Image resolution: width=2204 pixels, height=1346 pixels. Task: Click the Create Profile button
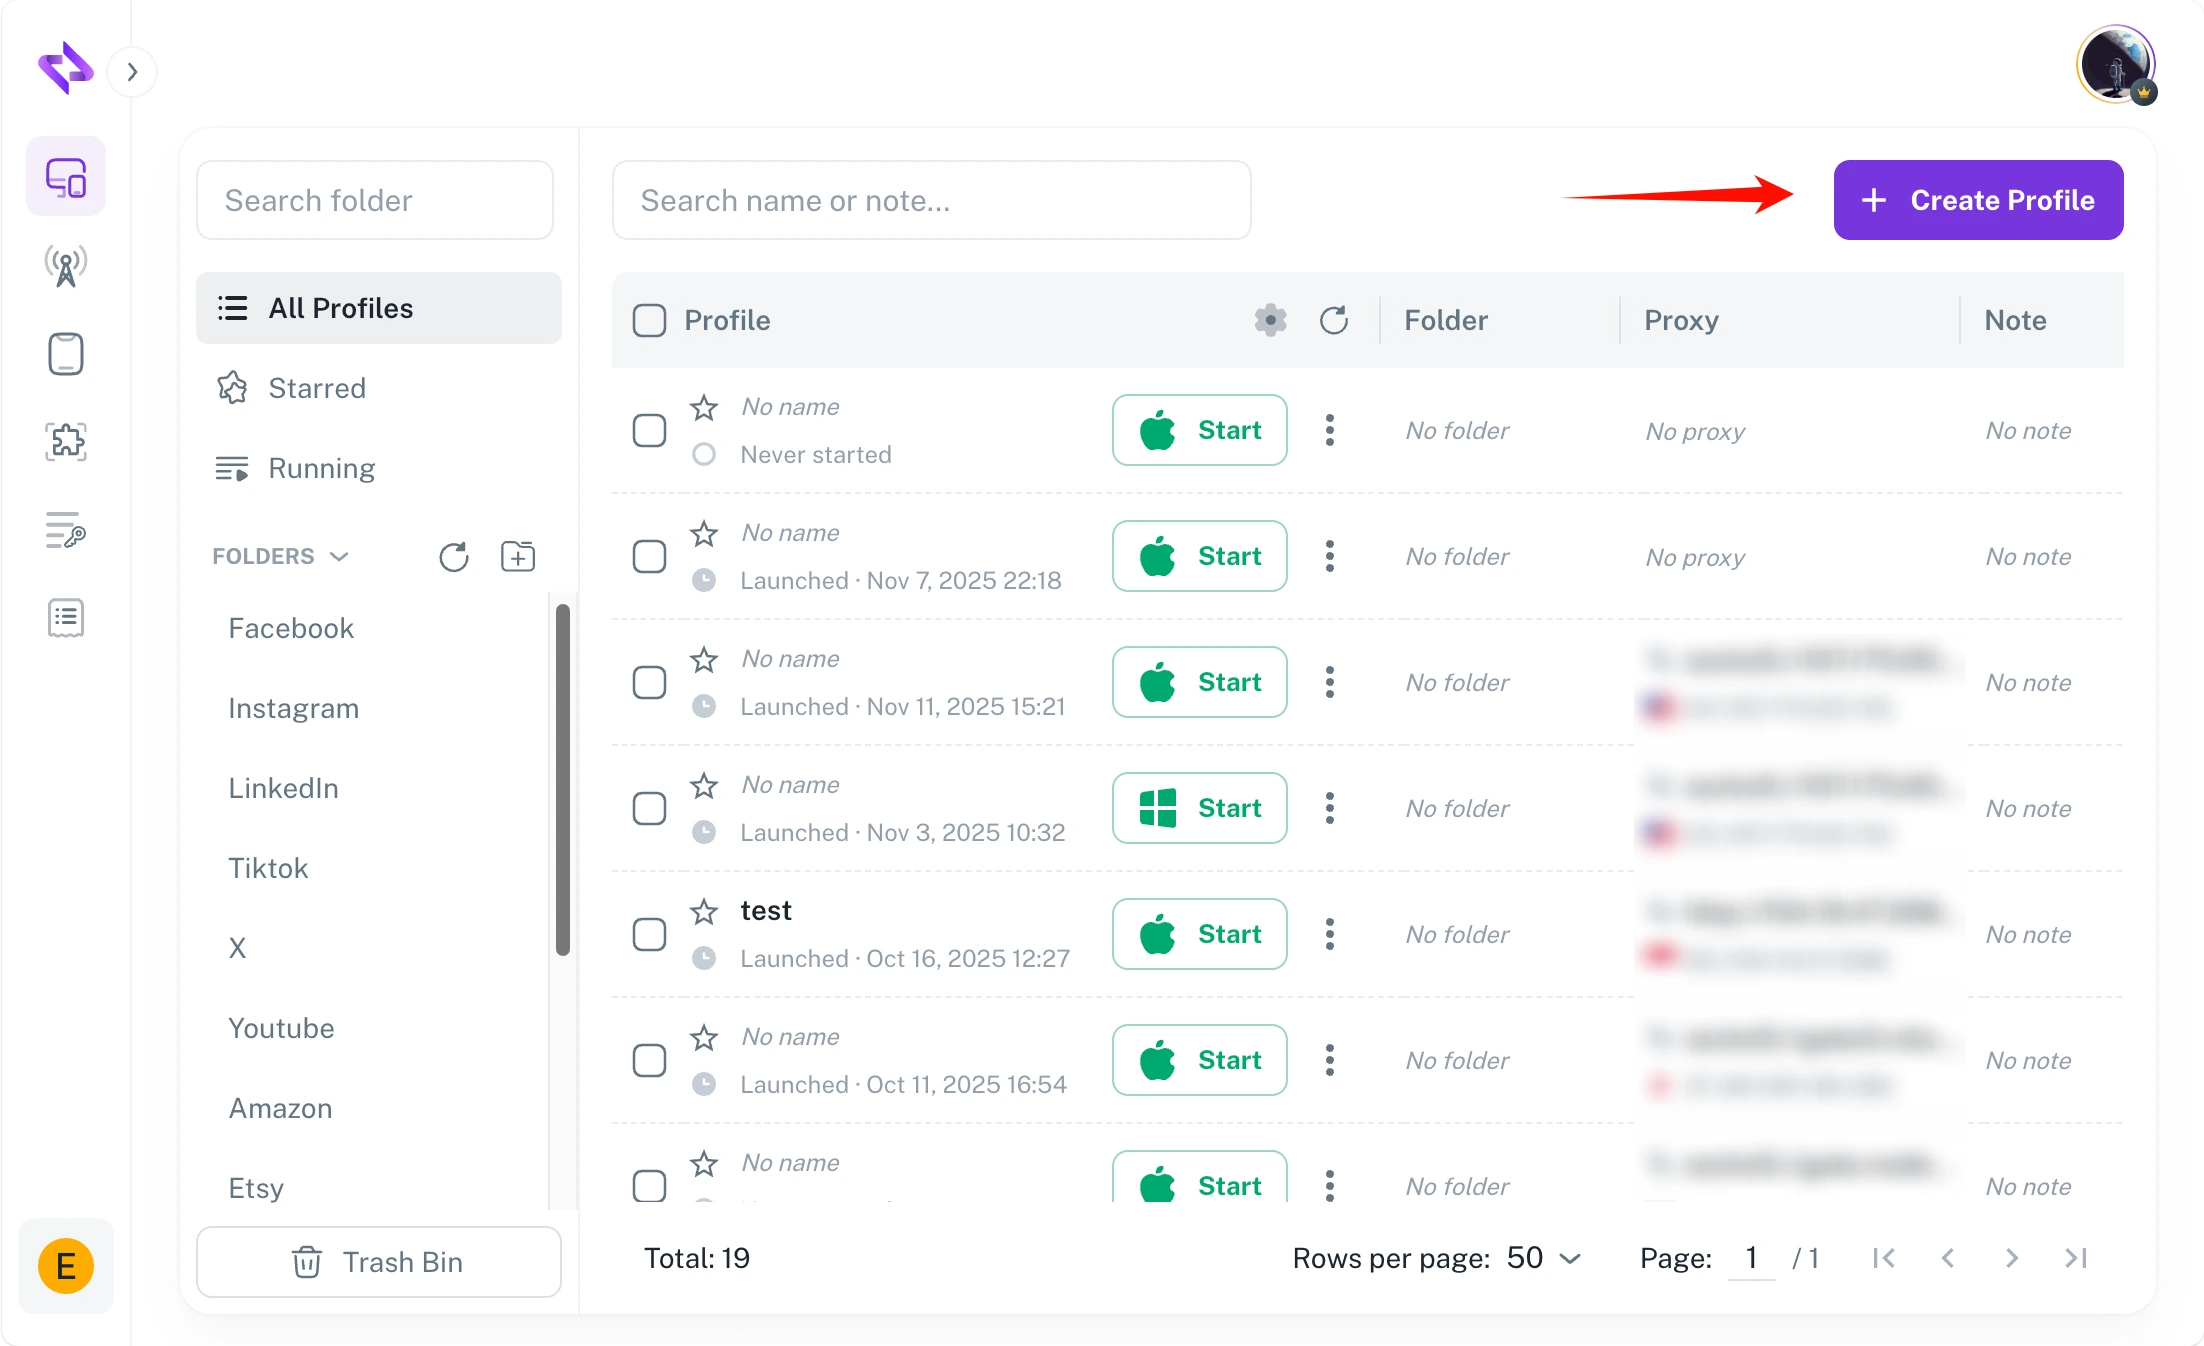point(1977,200)
